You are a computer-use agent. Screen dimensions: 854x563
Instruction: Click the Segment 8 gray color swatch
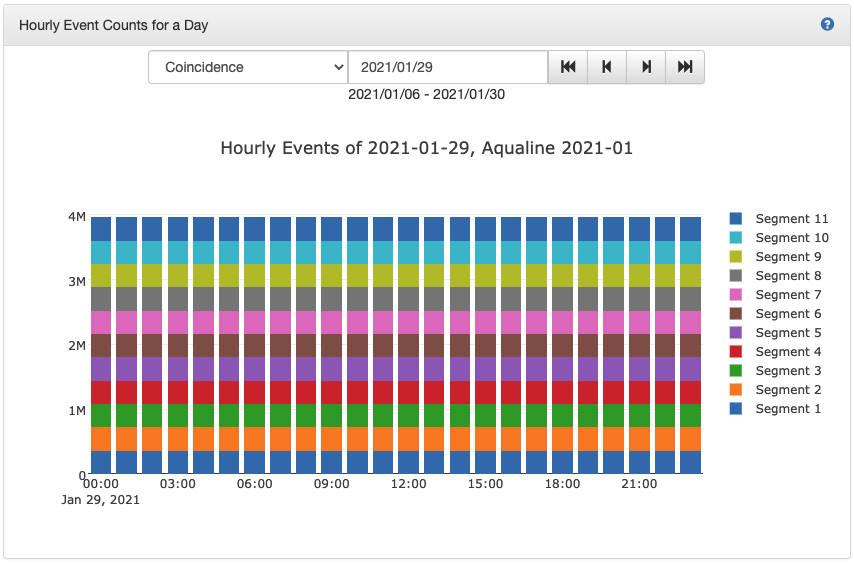pos(736,276)
